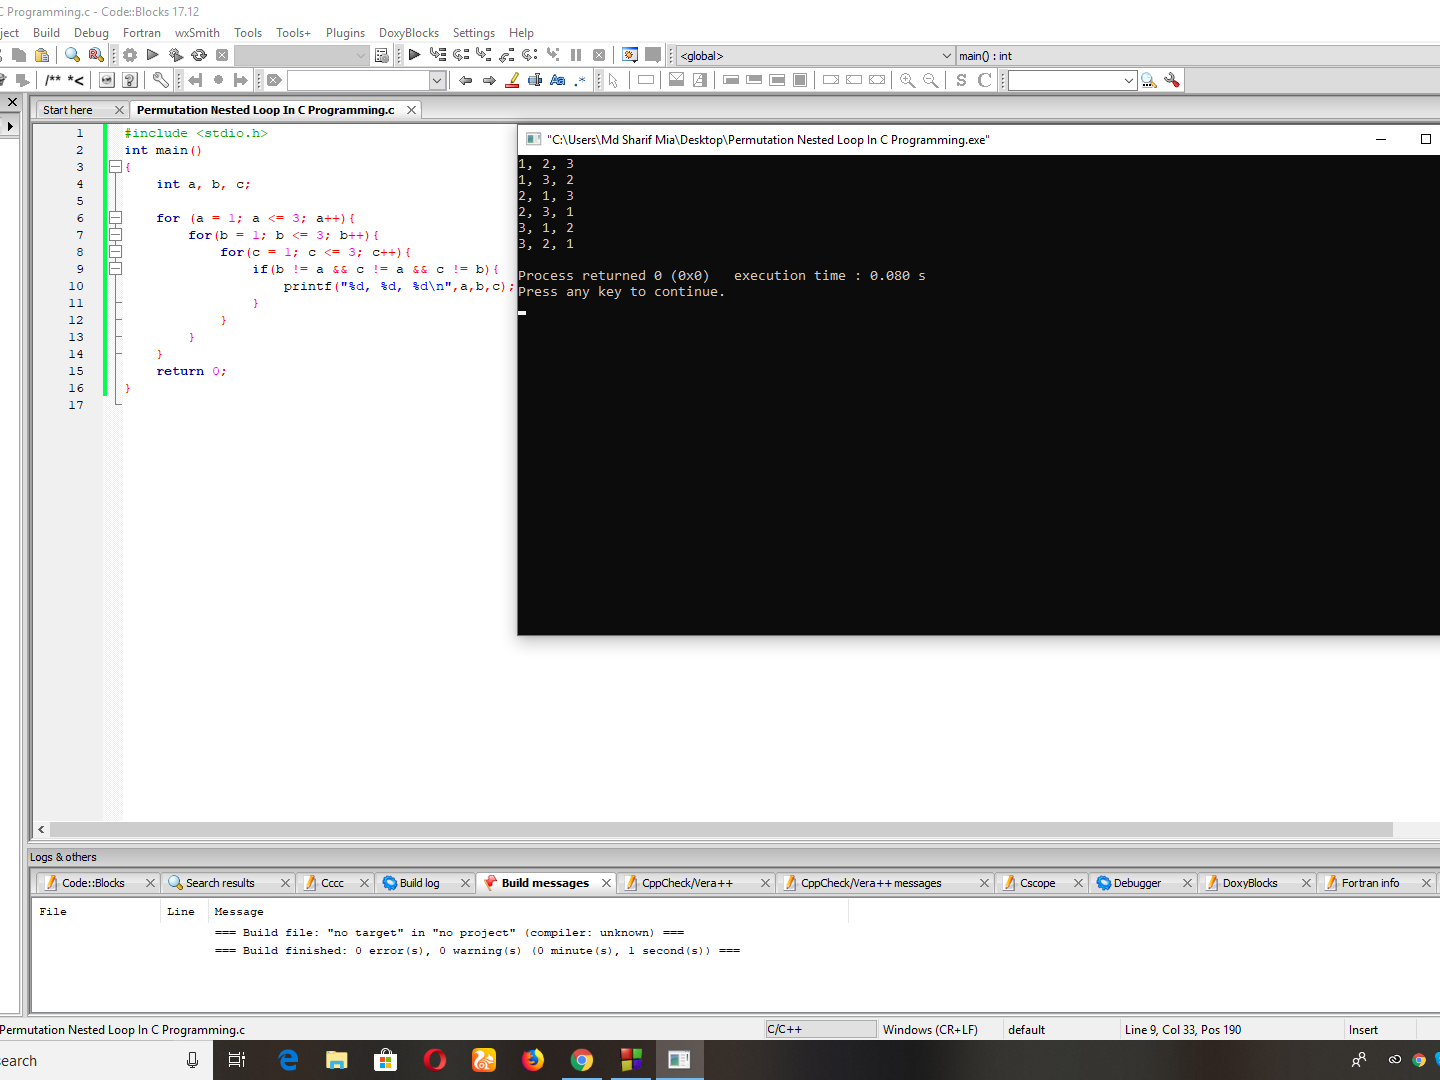Toggle Highlight search results option

[512, 80]
